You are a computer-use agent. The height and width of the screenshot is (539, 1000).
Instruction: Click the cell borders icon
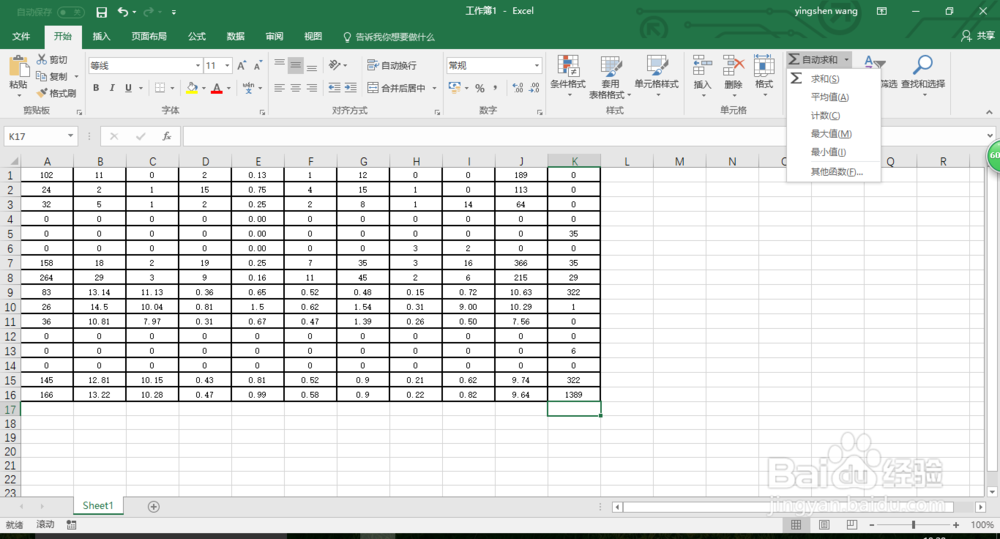point(160,88)
